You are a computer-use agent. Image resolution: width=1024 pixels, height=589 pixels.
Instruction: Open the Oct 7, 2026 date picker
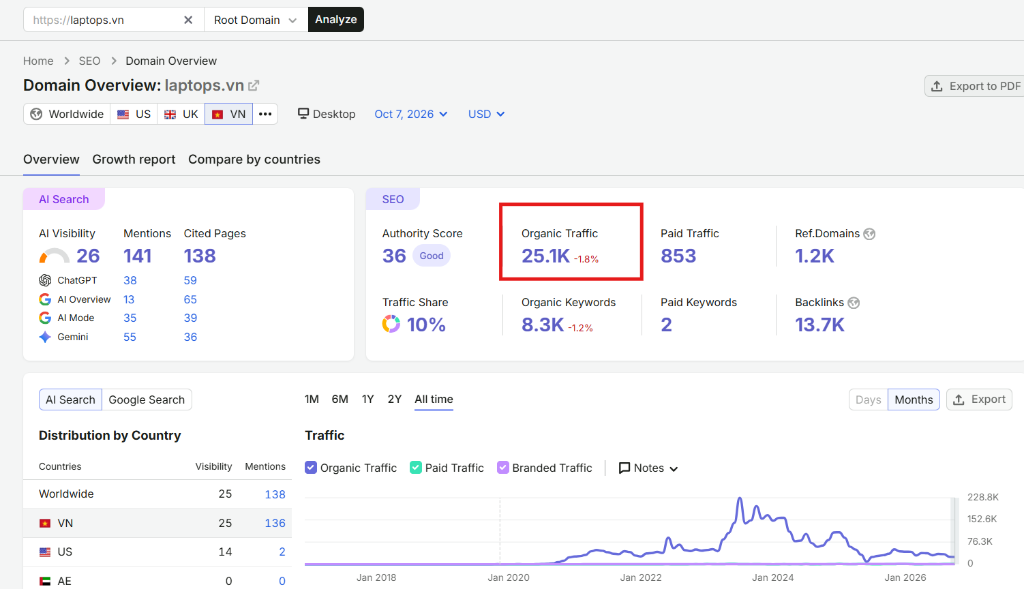point(411,114)
